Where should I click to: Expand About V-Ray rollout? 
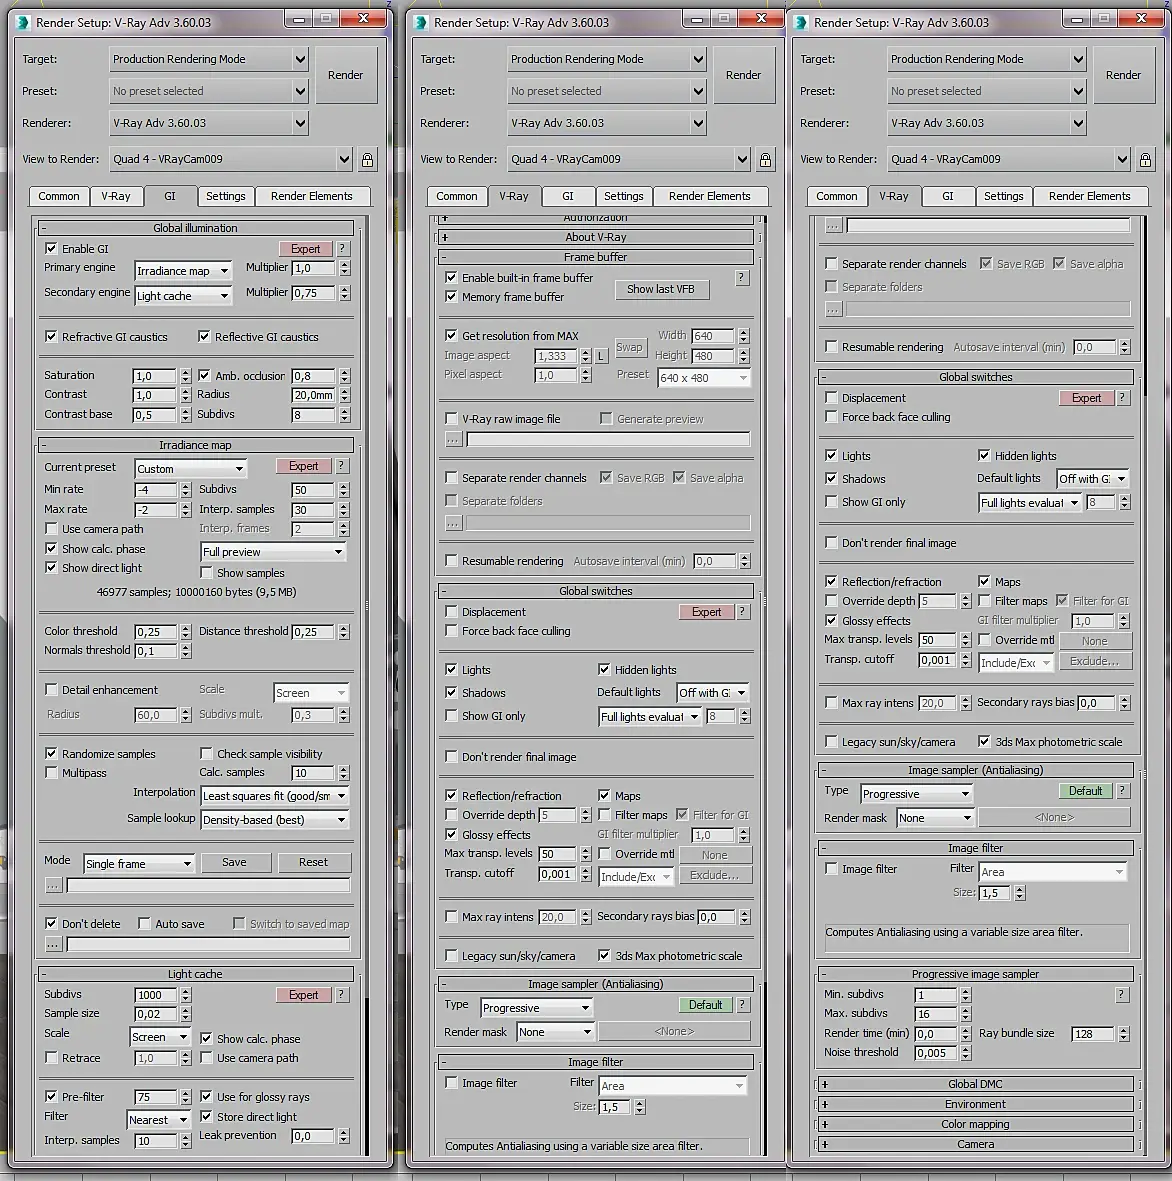coord(595,237)
